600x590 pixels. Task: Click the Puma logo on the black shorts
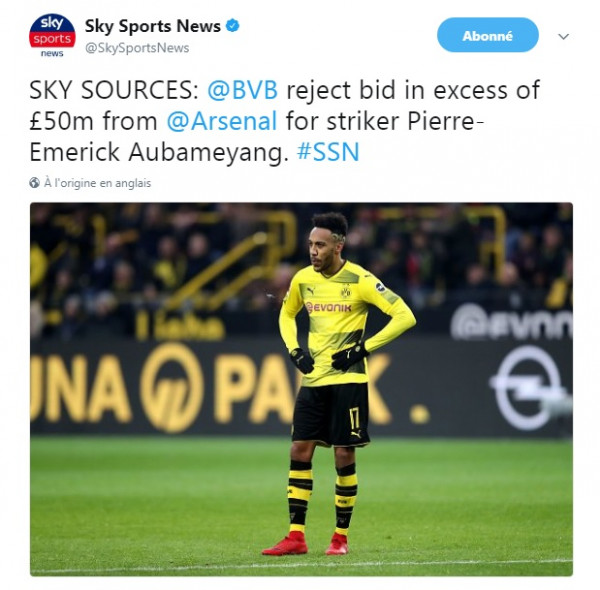[x=356, y=434]
